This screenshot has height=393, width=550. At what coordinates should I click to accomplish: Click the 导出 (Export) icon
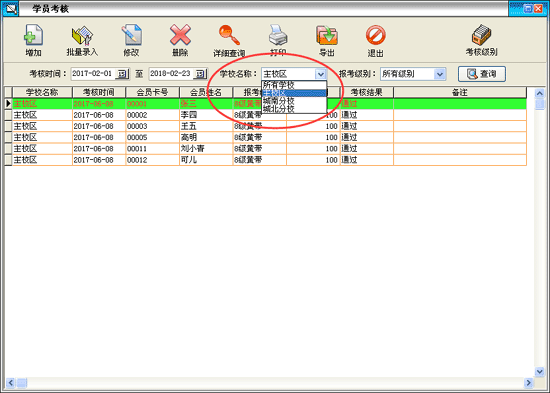click(327, 35)
